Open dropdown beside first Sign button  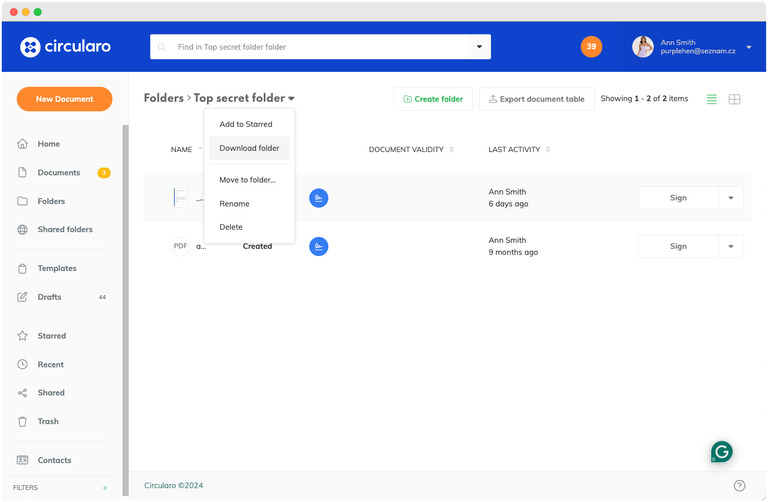coord(730,198)
